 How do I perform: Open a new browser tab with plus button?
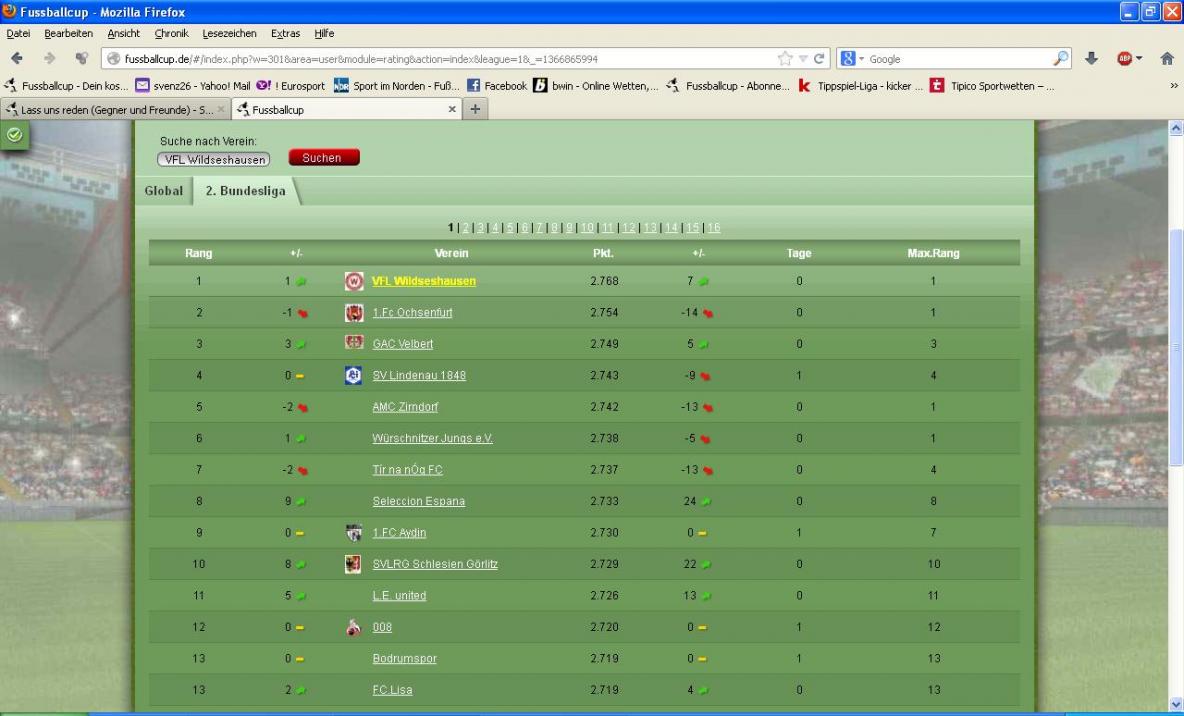[476, 109]
